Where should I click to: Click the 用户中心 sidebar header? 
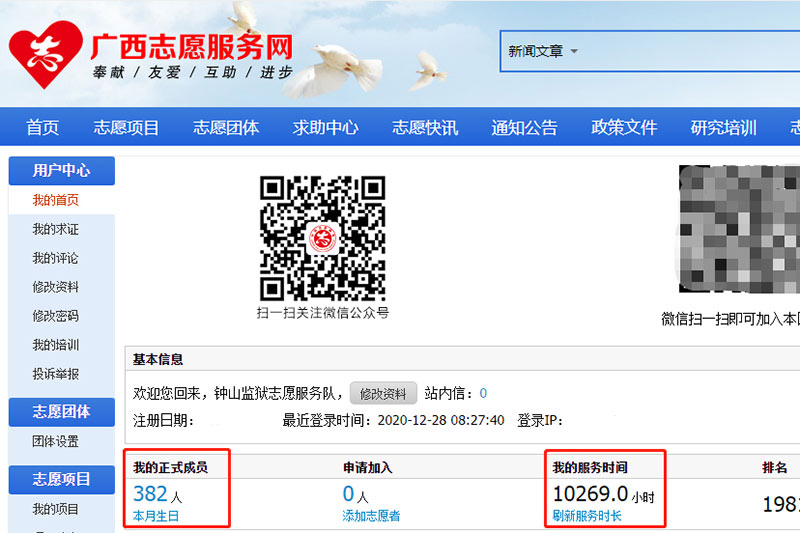point(62,170)
